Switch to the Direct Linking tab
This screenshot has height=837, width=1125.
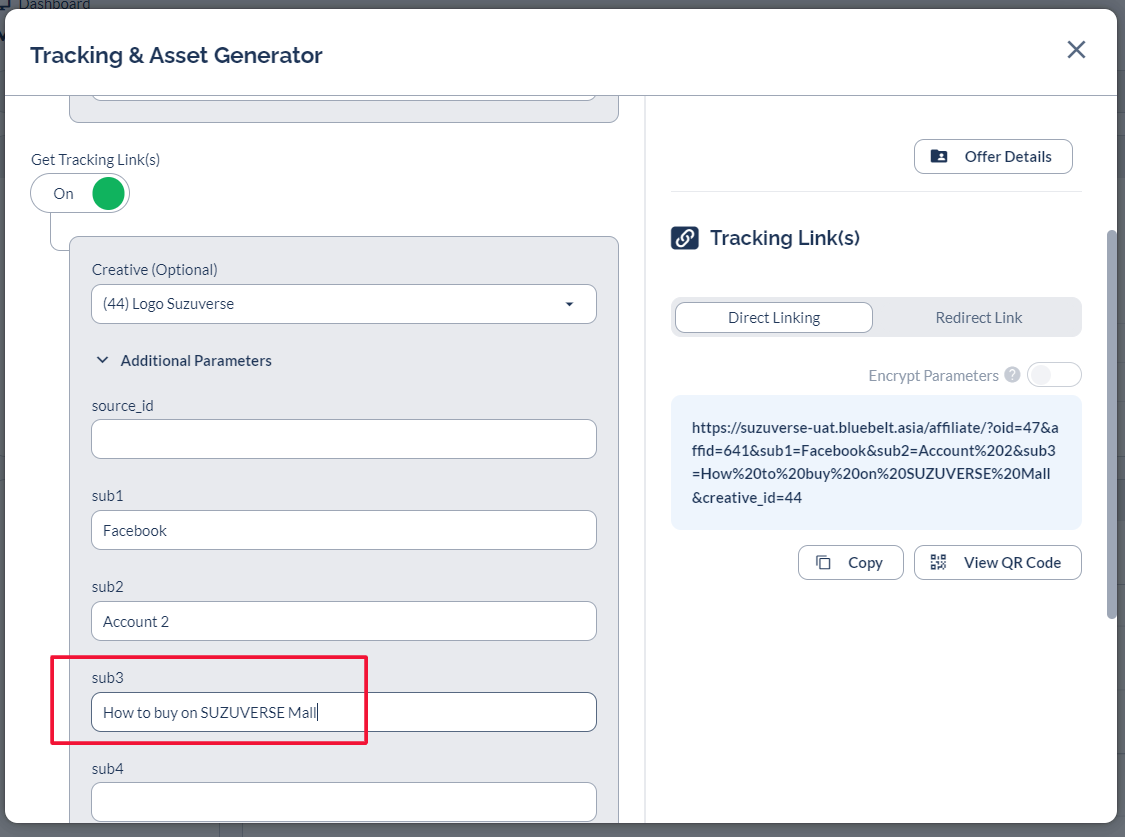(773, 318)
